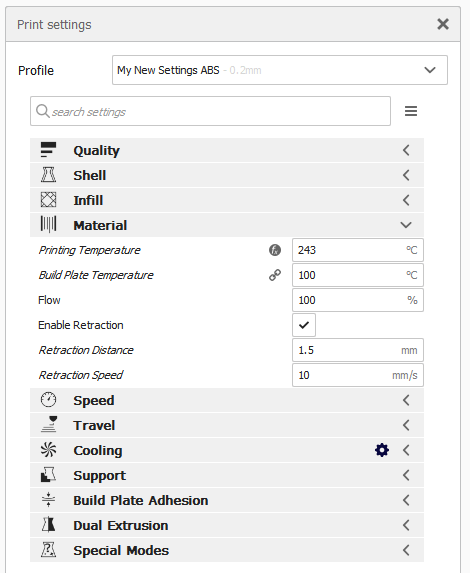470x573 pixels.
Task: Click the Speed gauge icon
Action: 48,400
